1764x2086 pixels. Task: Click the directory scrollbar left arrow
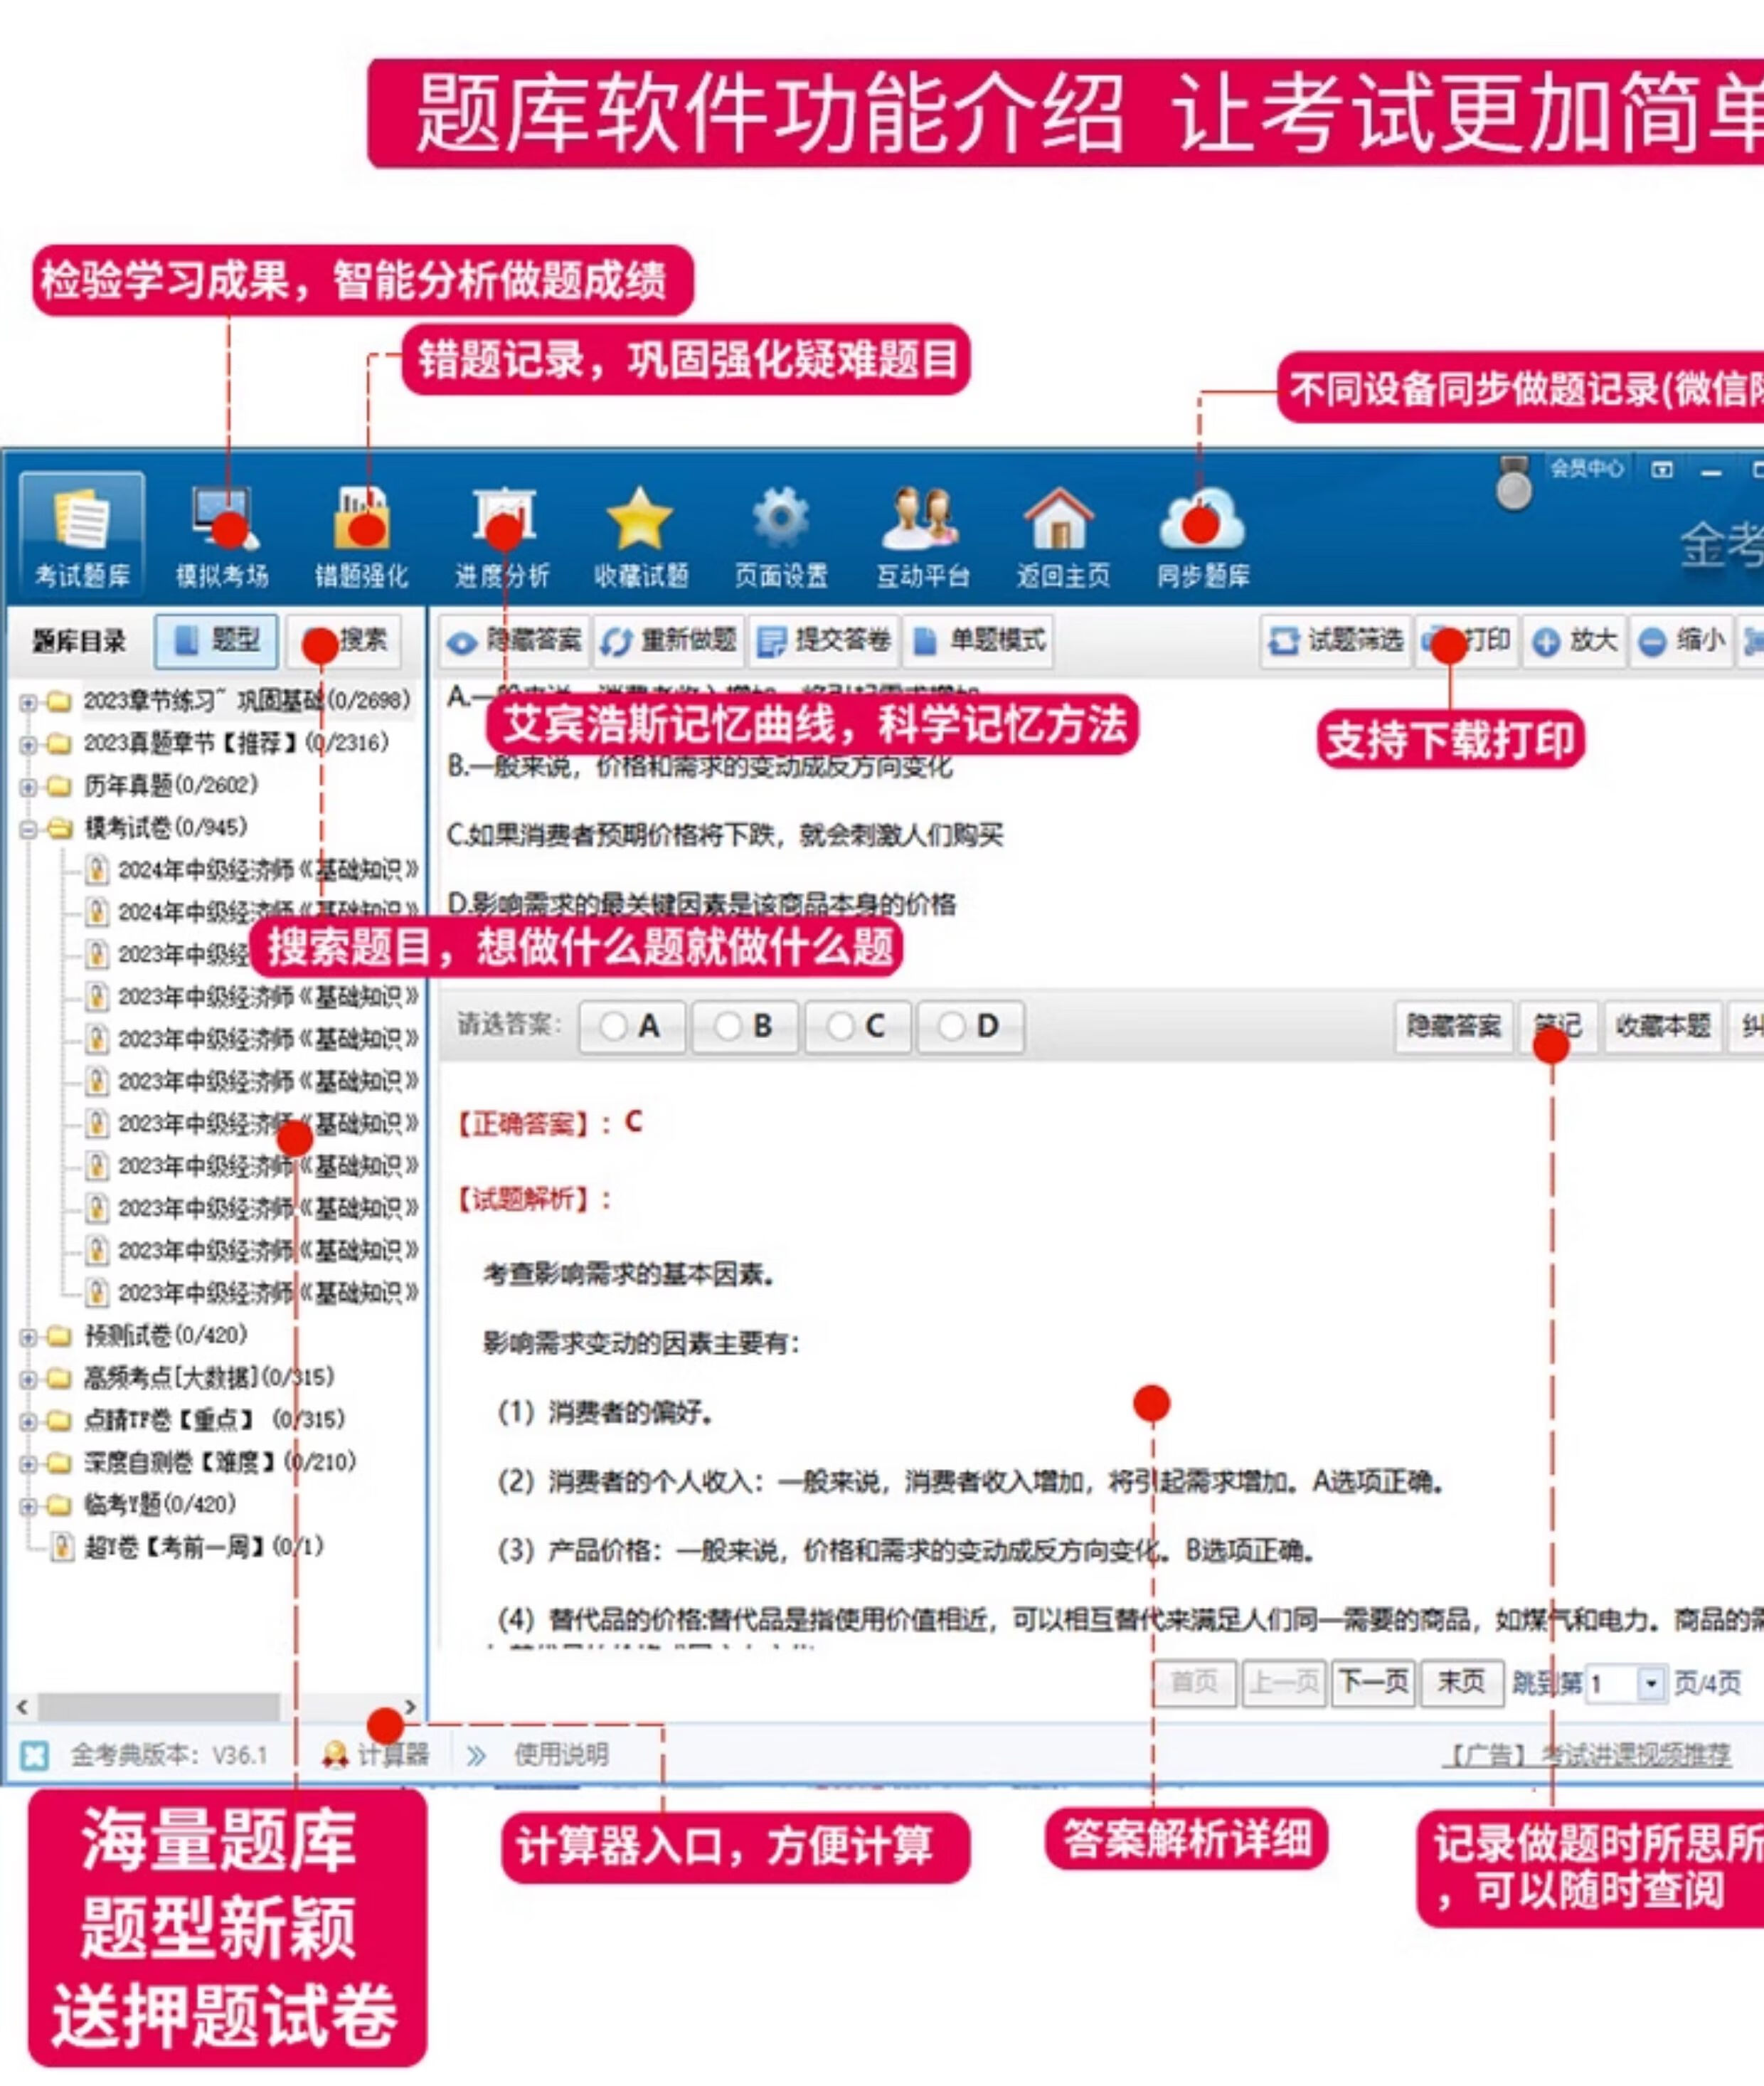click(x=23, y=1708)
